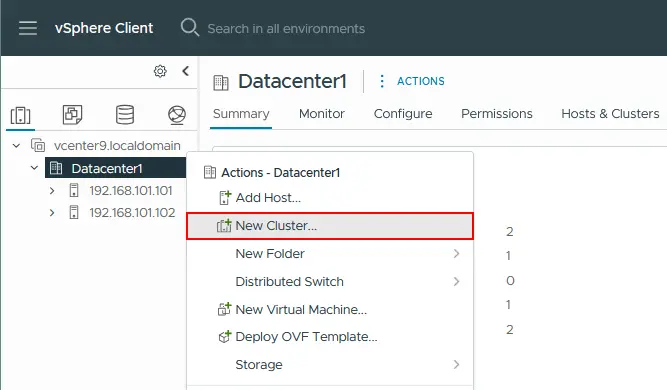Select vcenter9.localdomain in the tree
The width and height of the screenshot is (667, 390).
point(117,145)
